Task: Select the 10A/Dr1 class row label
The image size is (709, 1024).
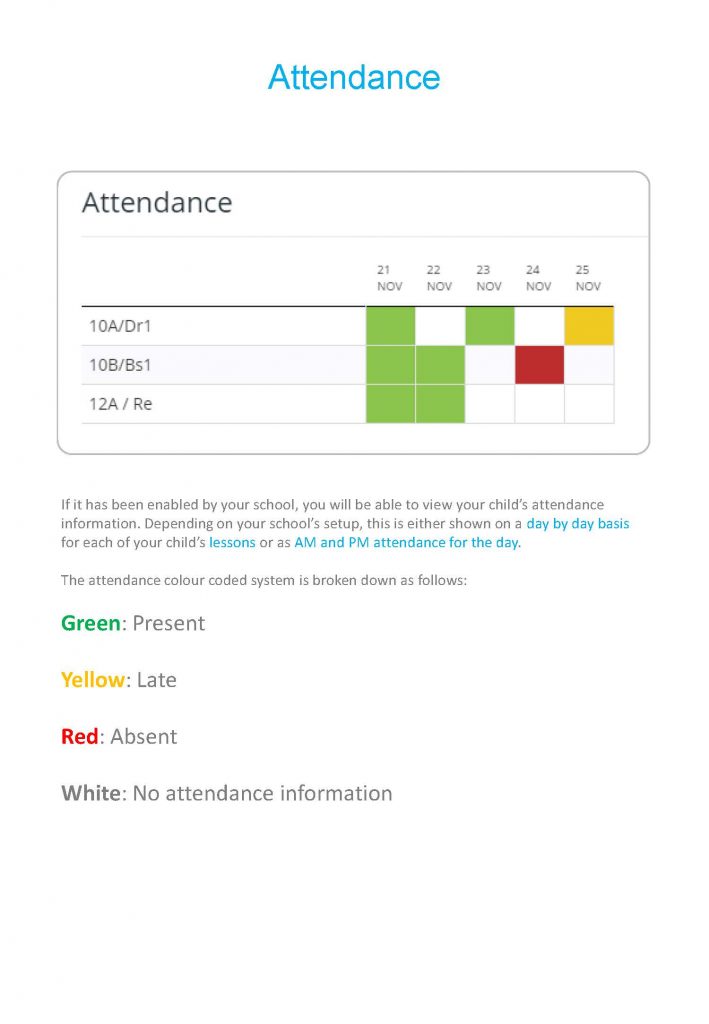Action: (x=120, y=326)
